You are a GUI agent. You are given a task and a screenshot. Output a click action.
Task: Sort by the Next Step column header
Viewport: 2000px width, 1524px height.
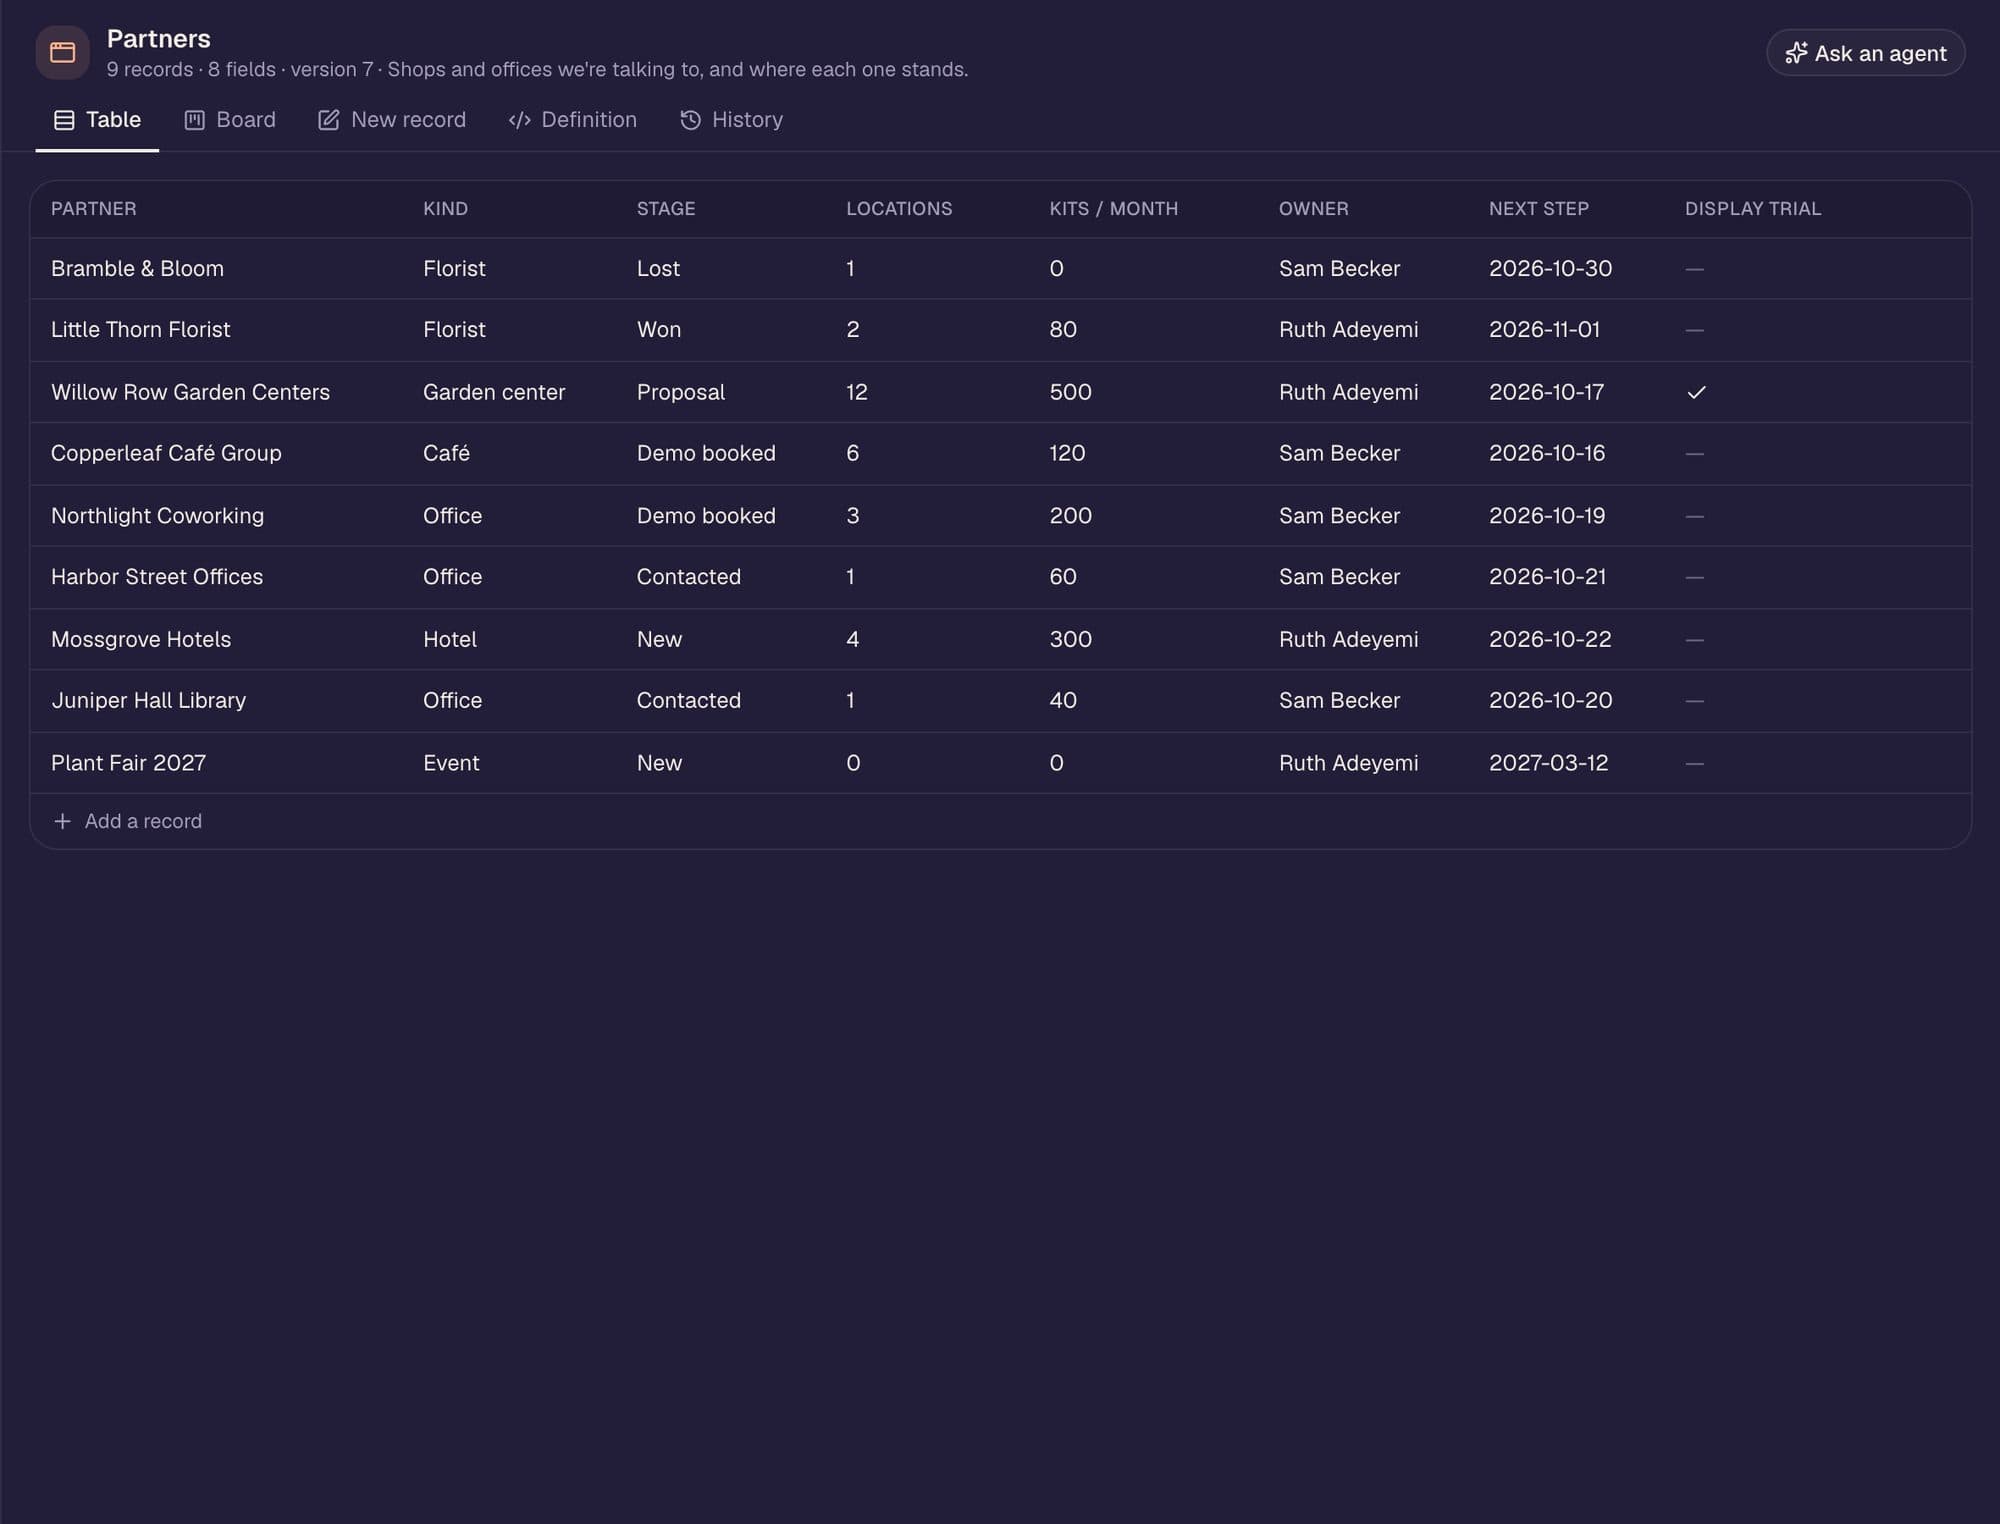(x=1538, y=209)
